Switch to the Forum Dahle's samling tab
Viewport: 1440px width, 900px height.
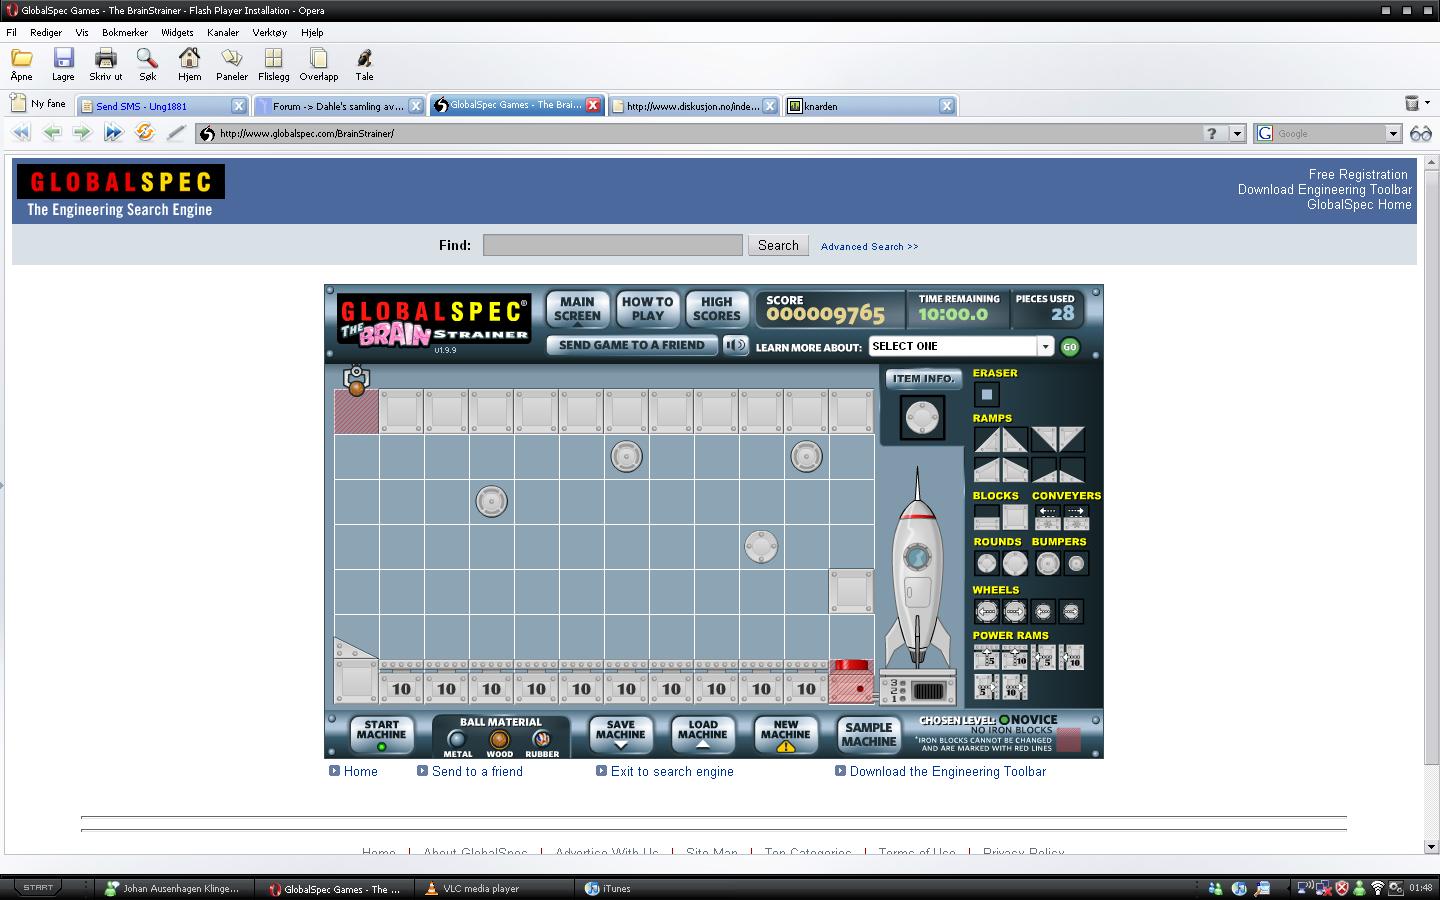pyautogui.click(x=338, y=105)
